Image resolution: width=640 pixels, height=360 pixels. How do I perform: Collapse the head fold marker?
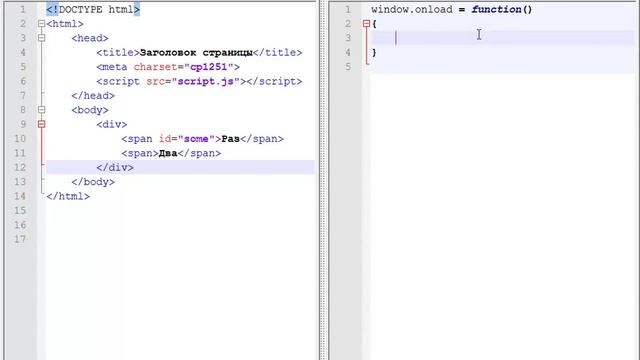pyautogui.click(x=41, y=38)
